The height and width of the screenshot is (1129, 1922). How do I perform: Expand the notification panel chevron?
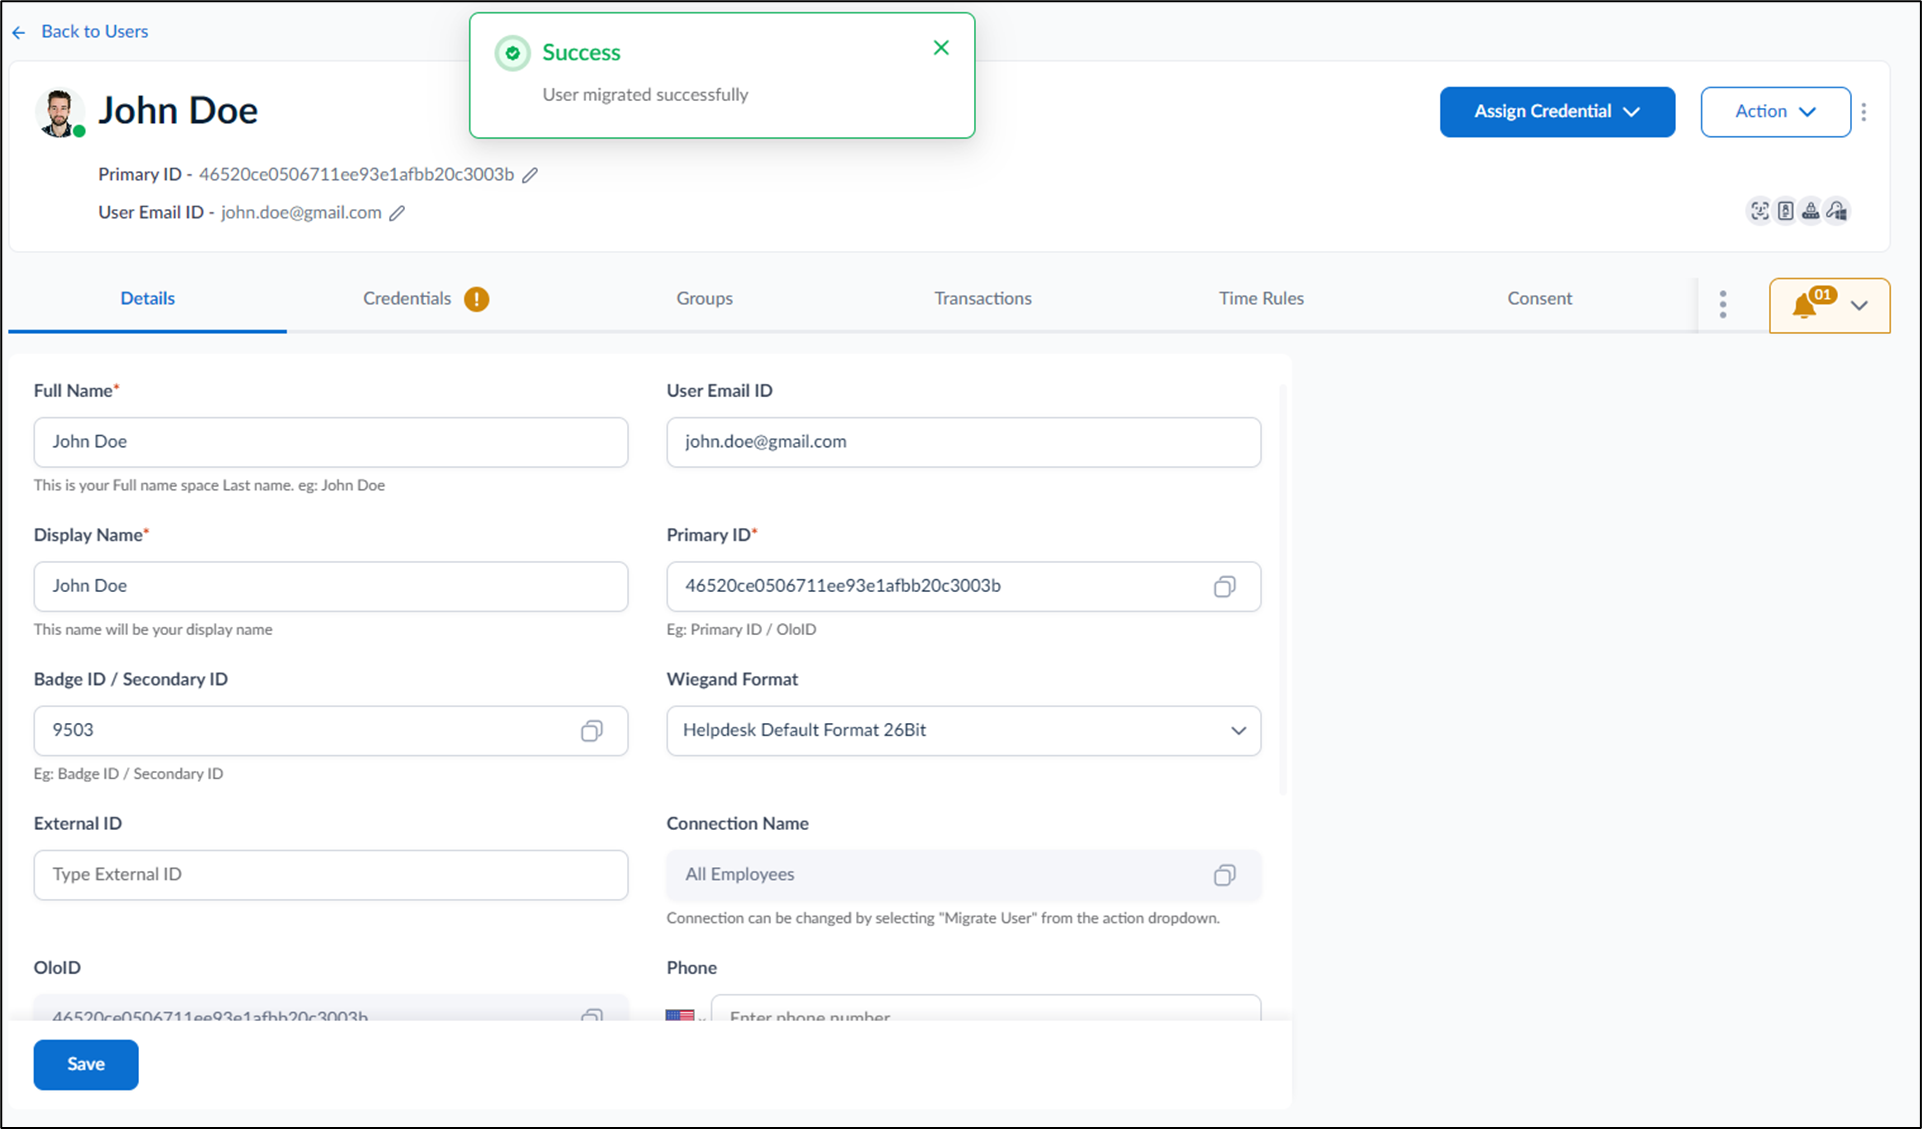(1859, 306)
